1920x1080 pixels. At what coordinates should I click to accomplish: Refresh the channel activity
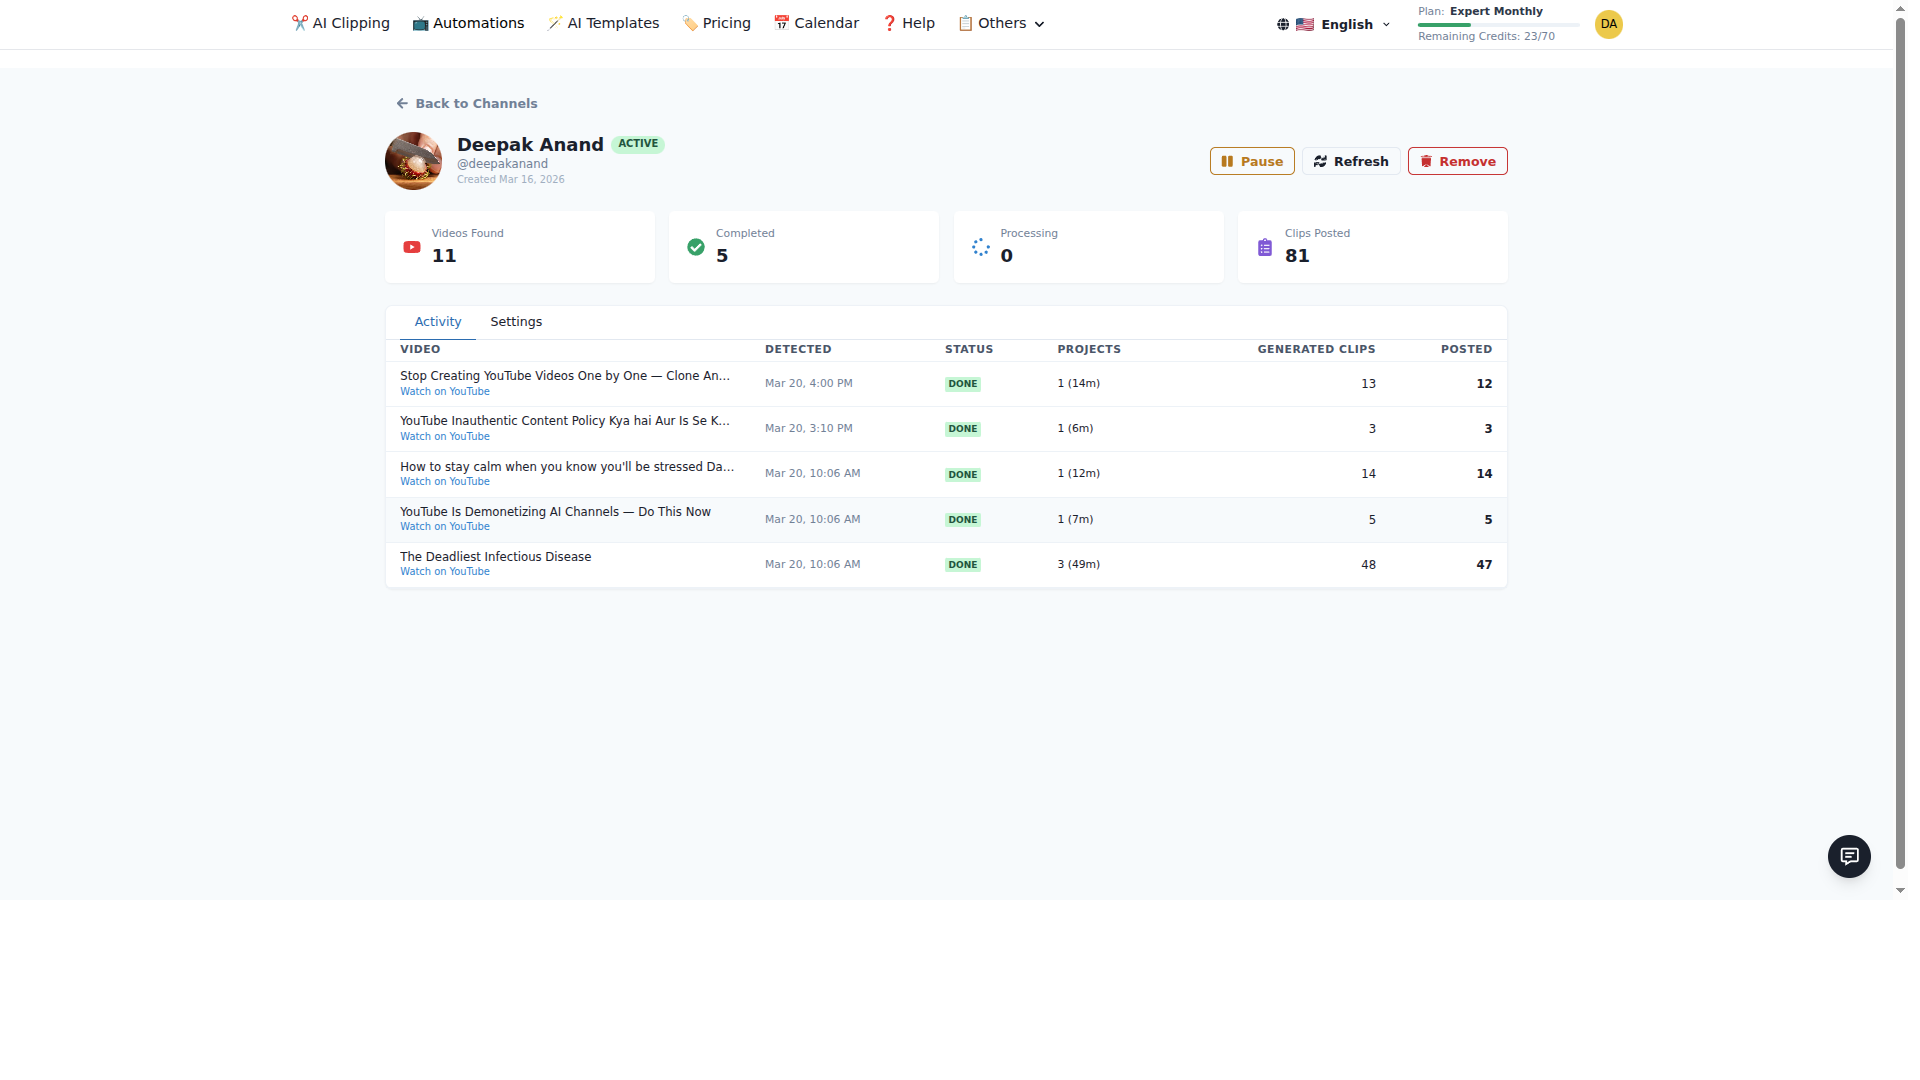tap(1350, 161)
